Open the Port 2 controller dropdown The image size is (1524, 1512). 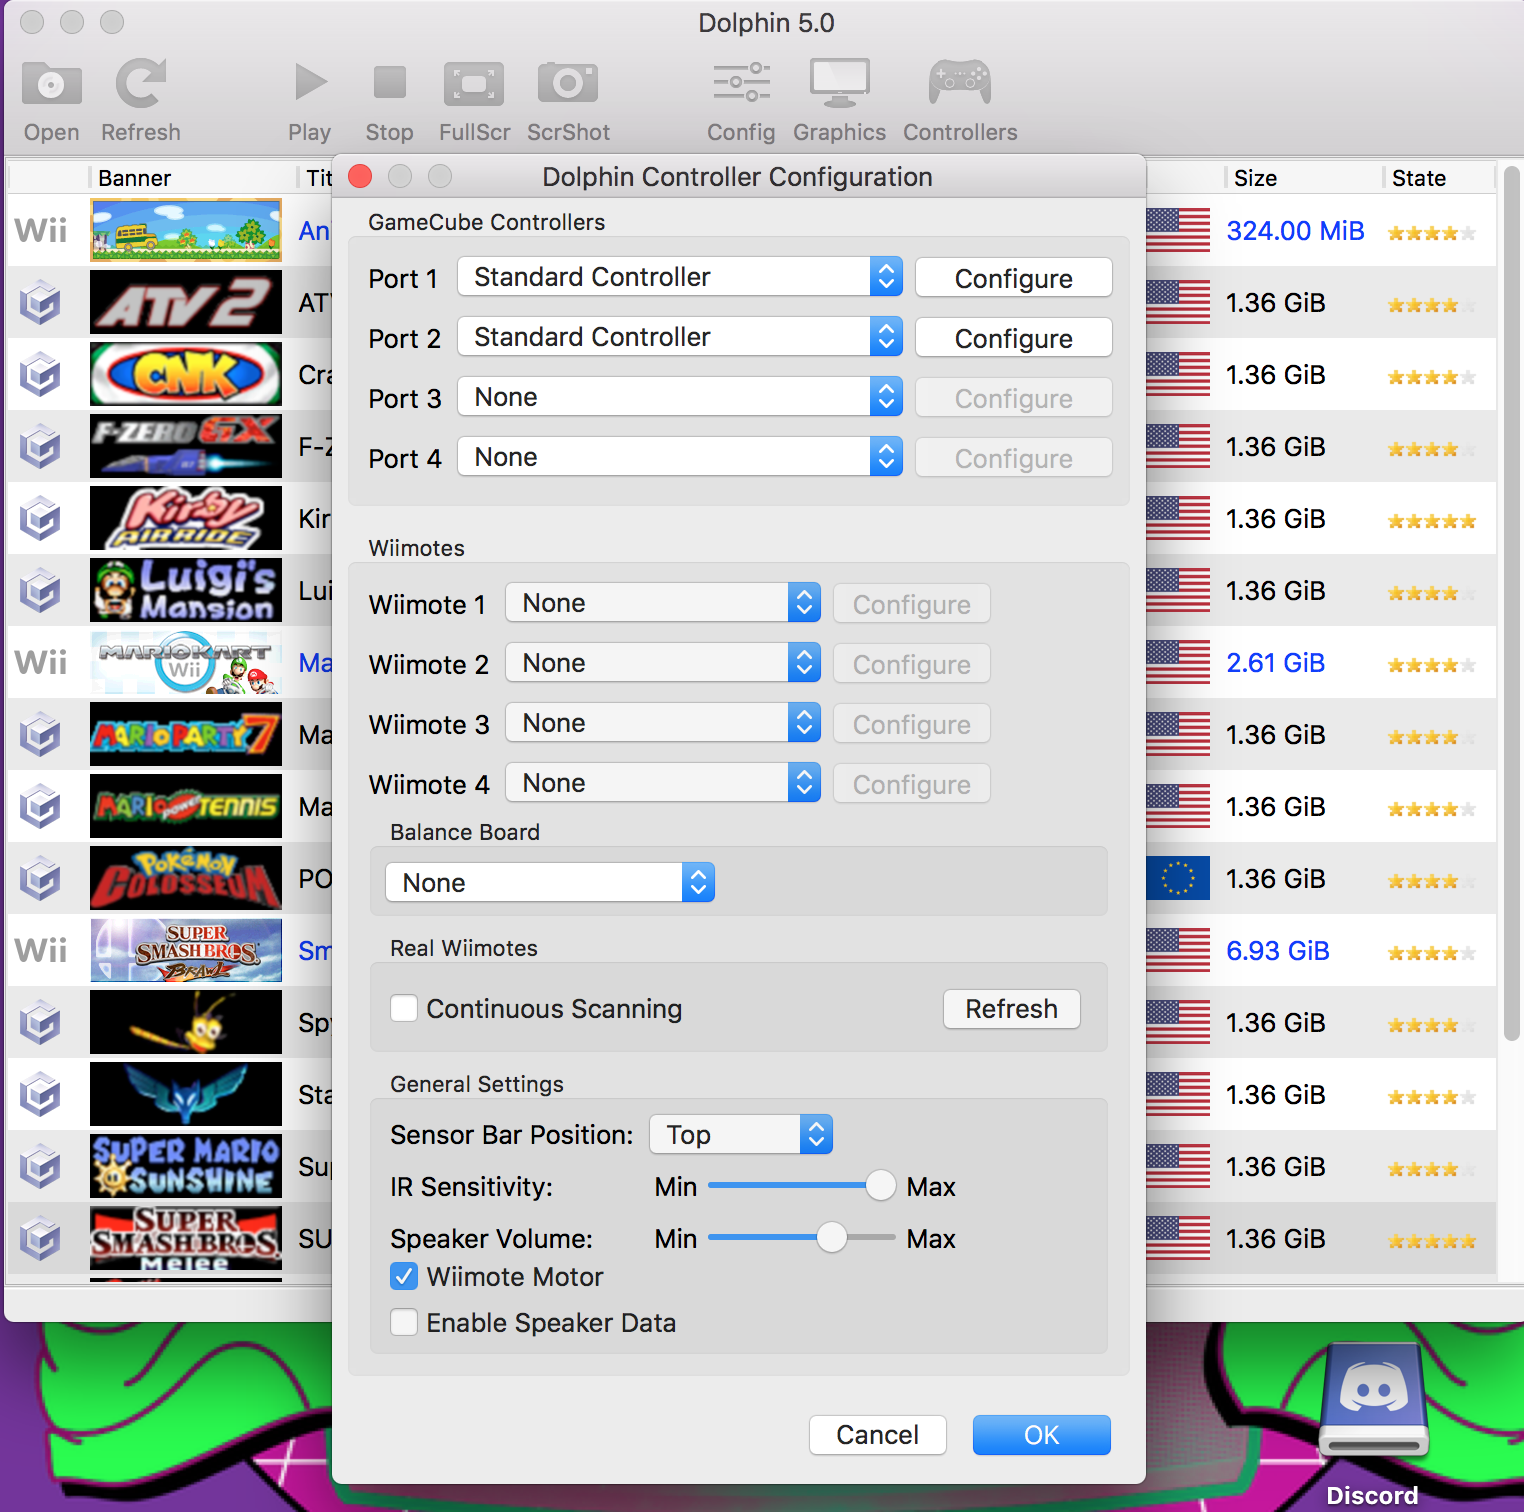click(x=680, y=337)
